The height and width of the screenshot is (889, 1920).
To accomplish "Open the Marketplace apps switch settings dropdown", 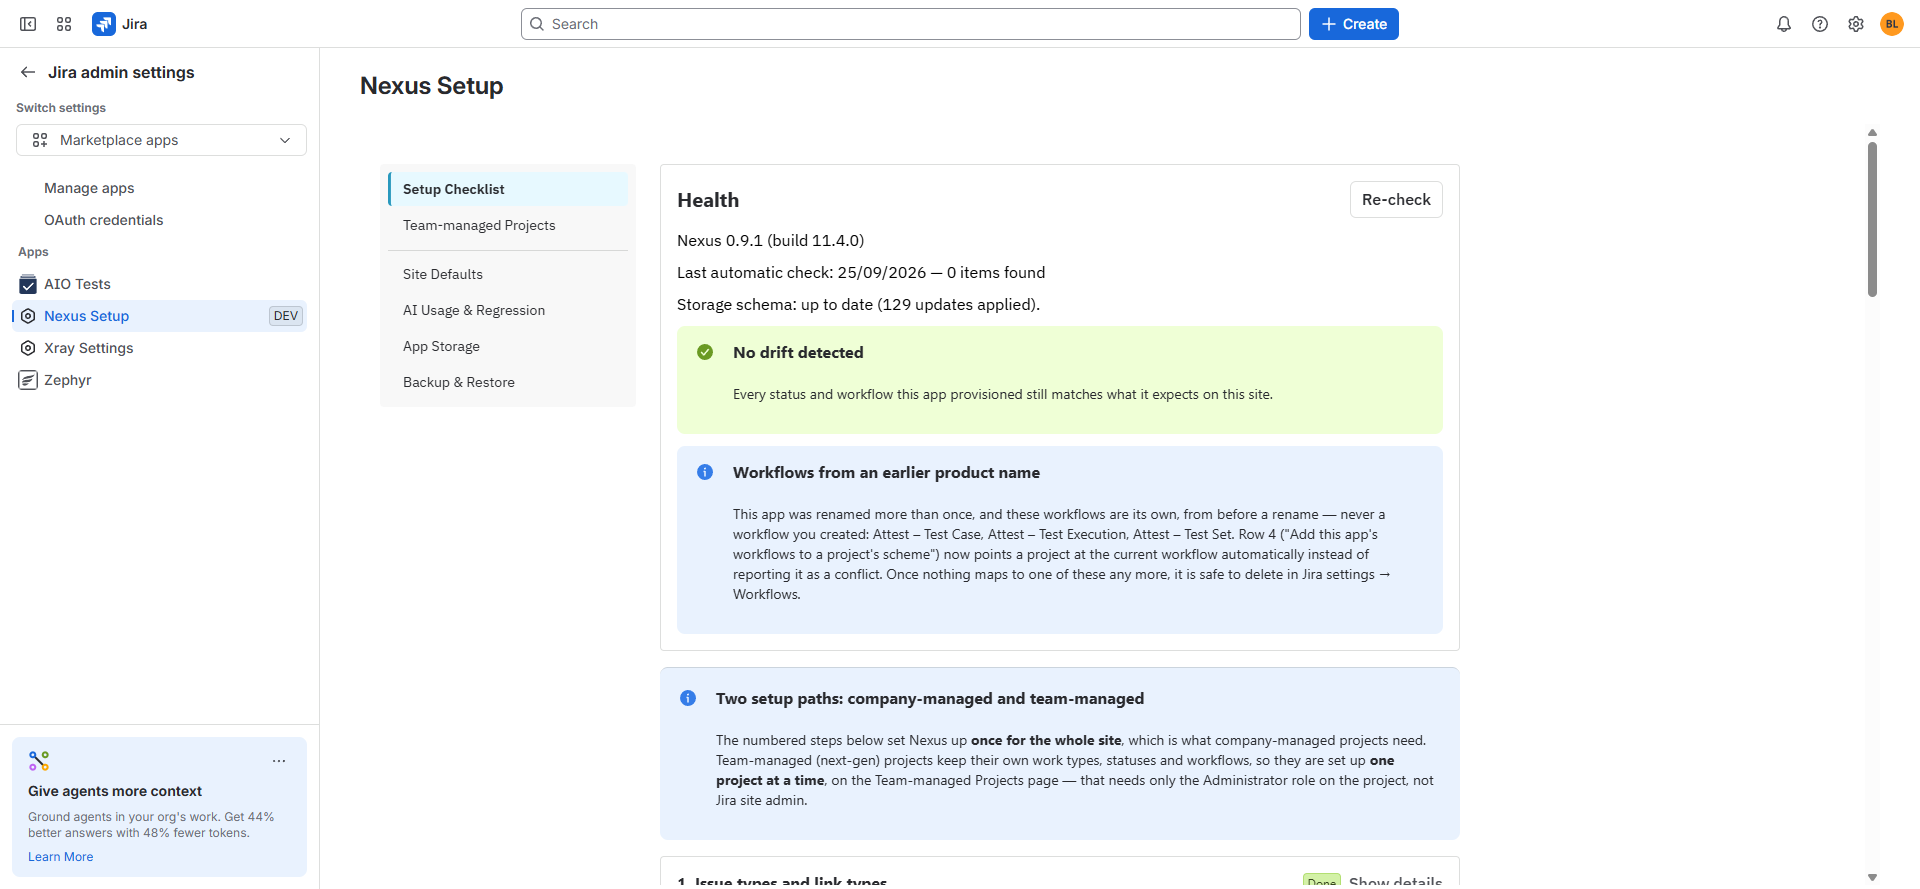I will coord(161,140).
